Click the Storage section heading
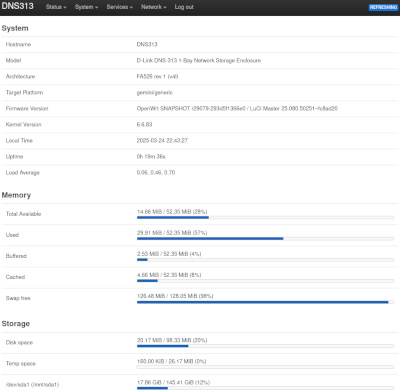Screen dimensions: 400x392 16,324
